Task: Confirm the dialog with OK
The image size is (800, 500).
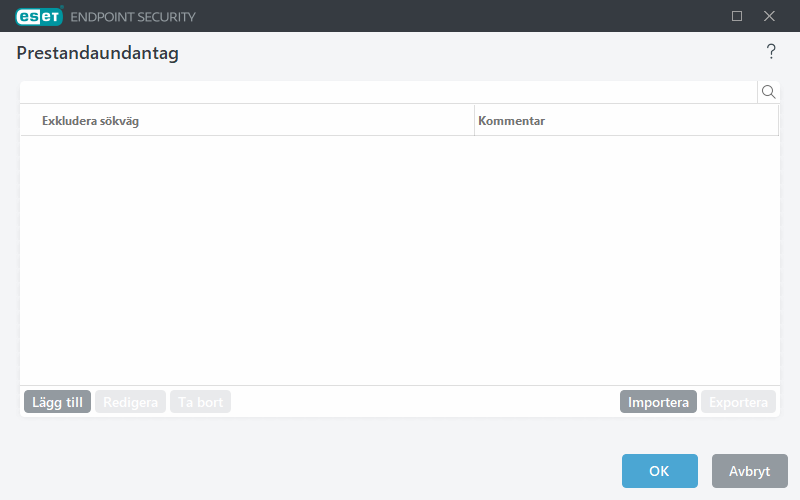Action: tap(659, 471)
